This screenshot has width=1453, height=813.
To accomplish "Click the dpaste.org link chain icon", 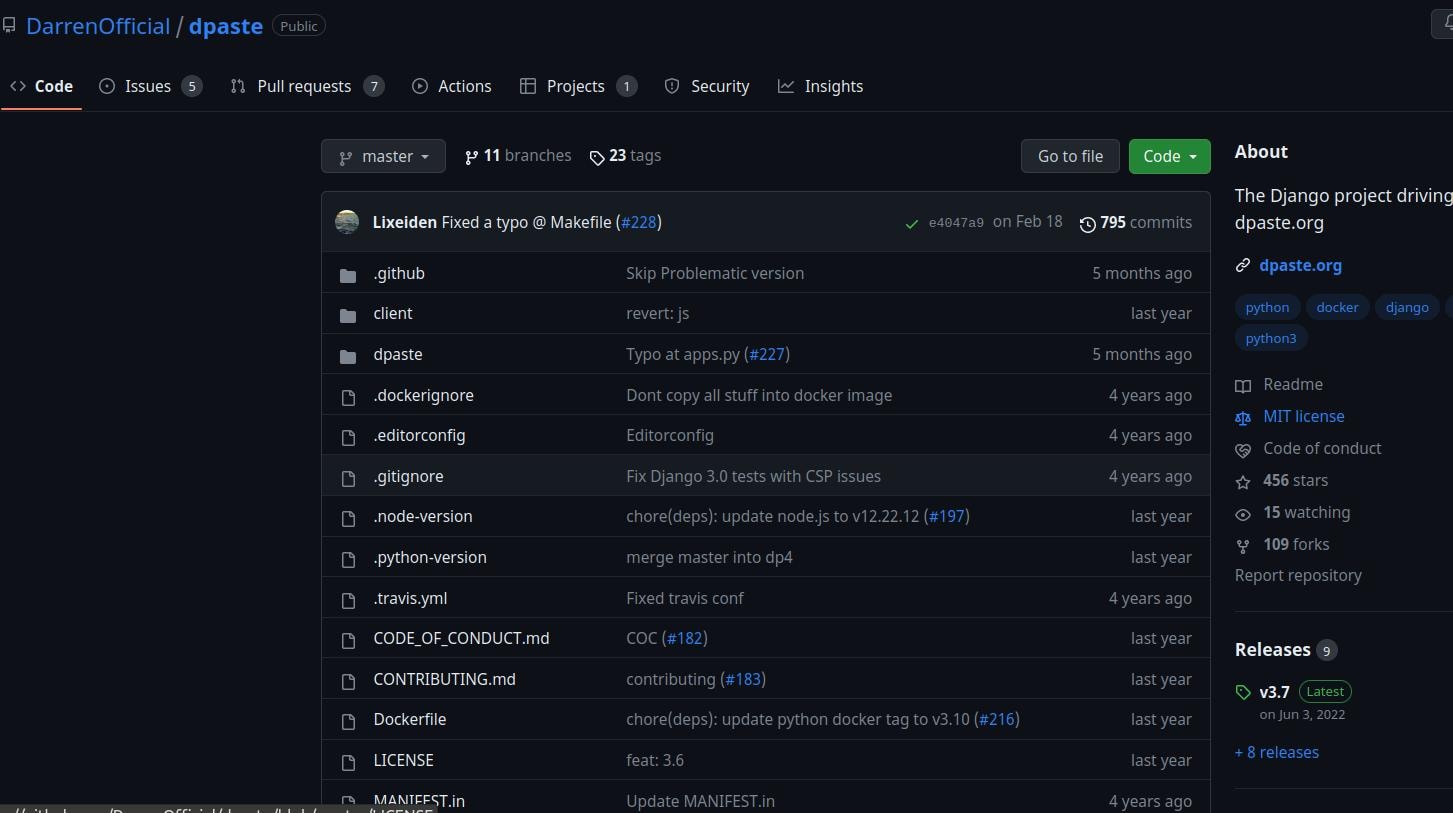I will [x=1243, y=266].
